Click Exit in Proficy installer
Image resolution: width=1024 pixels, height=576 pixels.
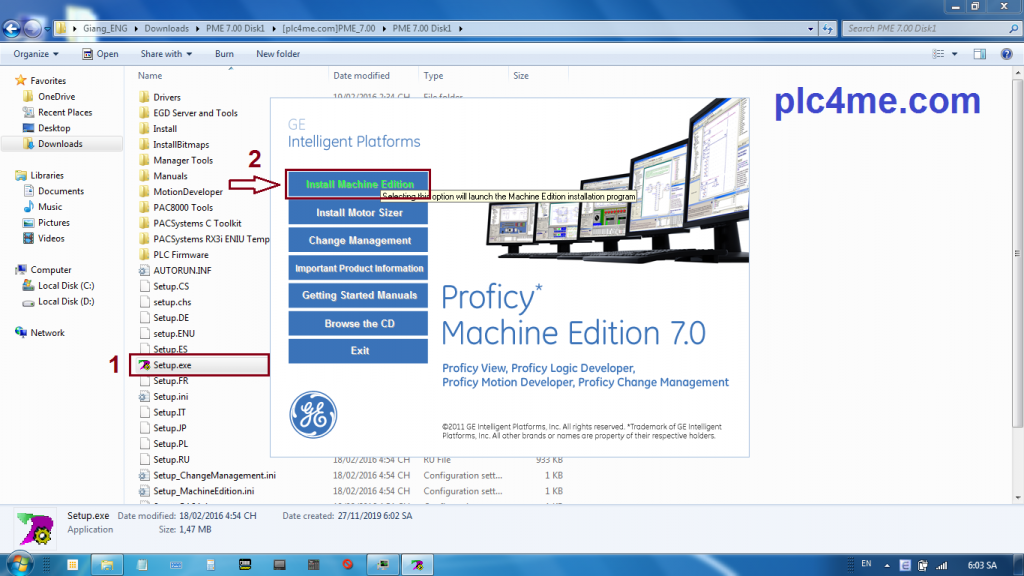click(x=358, y=351)
